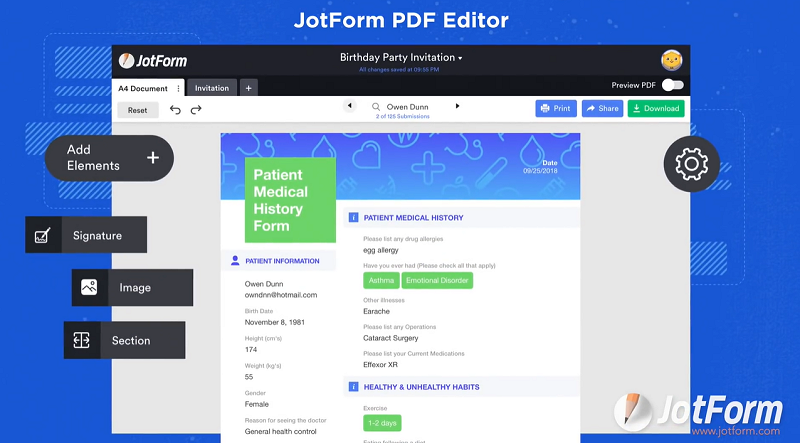The height and width of the screenshot is (443, 800).
Task: Select the weight value 55
Action: [248, 377]
